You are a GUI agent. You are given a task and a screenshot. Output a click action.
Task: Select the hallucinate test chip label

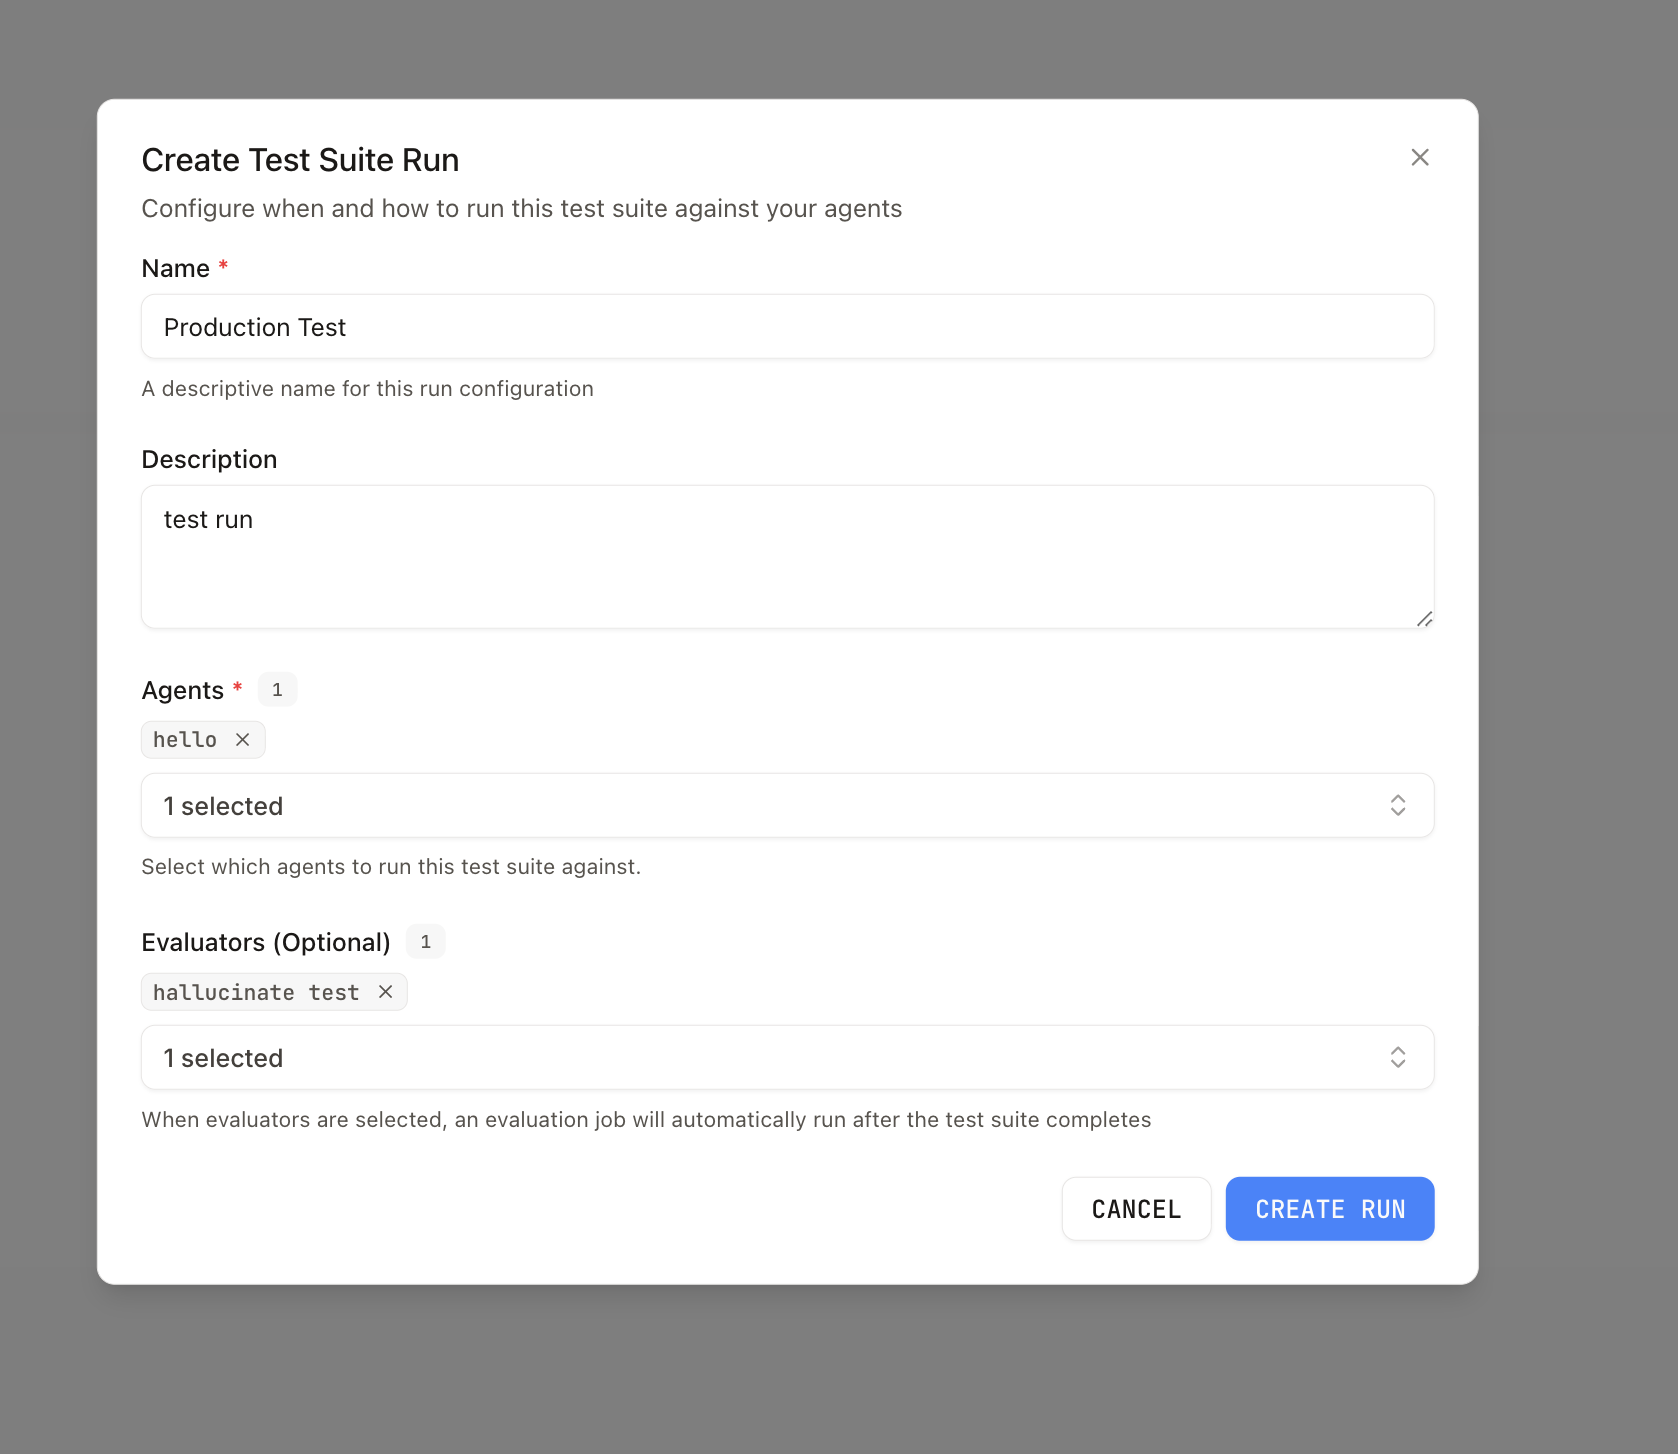(x=256, y=992)
